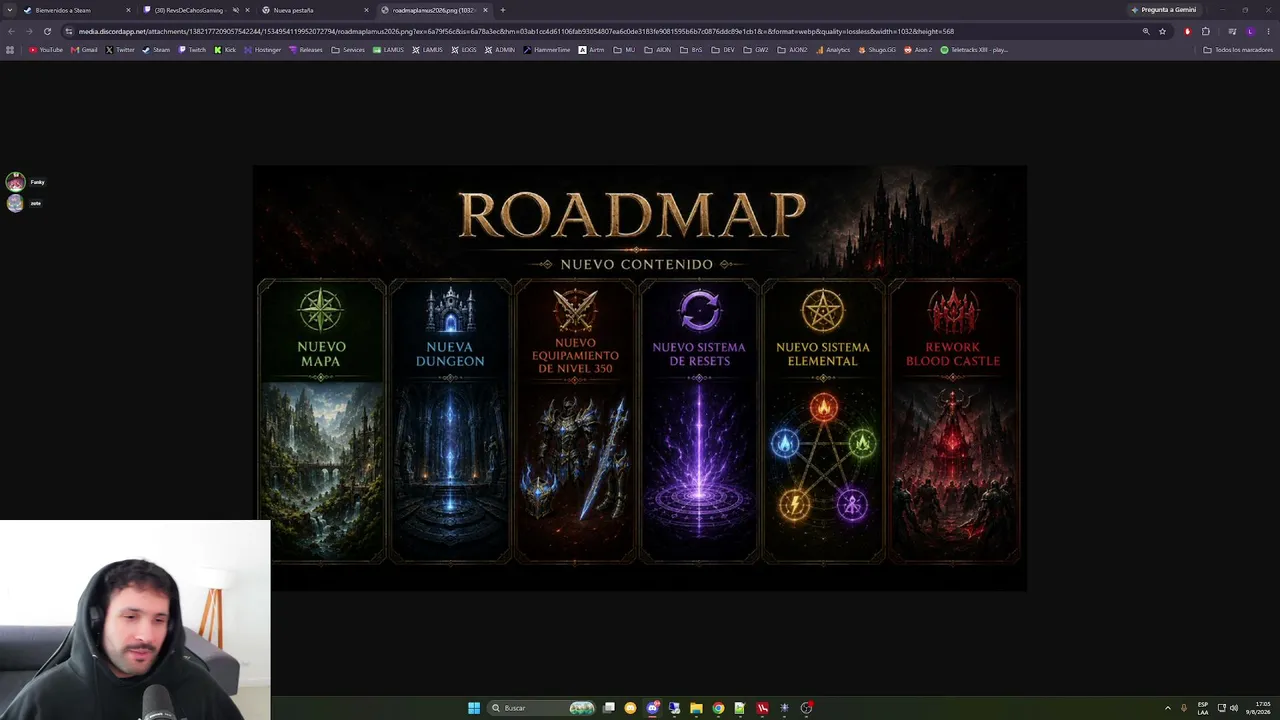Switch to the Nueva pestaña tab

tap(315, 10)
